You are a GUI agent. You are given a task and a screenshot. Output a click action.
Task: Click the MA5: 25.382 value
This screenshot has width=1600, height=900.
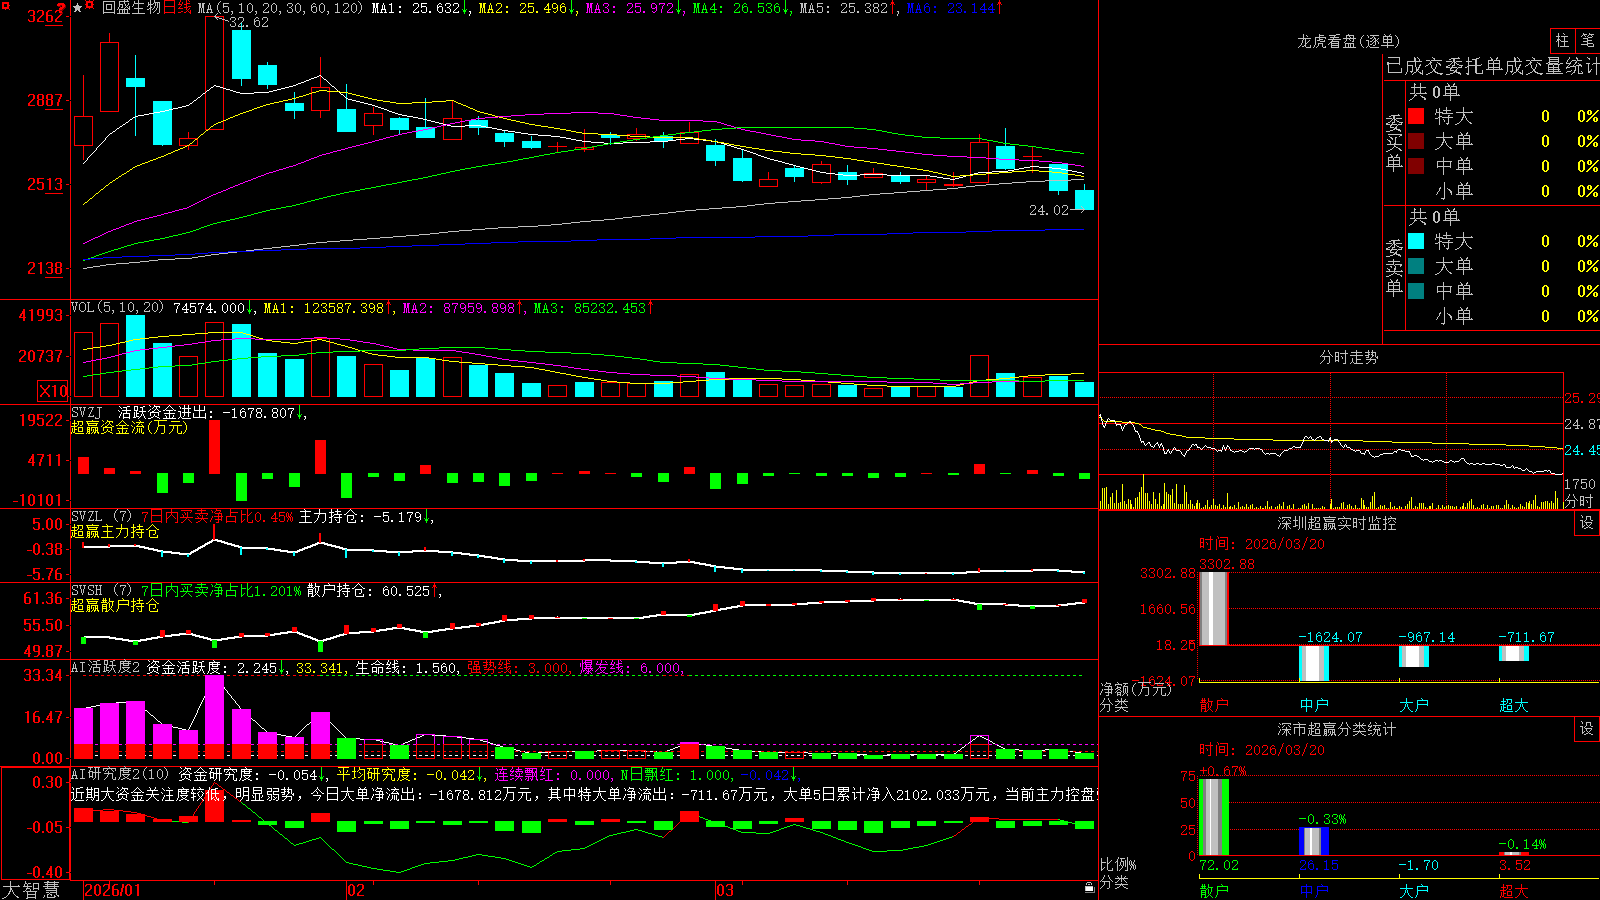[x=848, y=8]
